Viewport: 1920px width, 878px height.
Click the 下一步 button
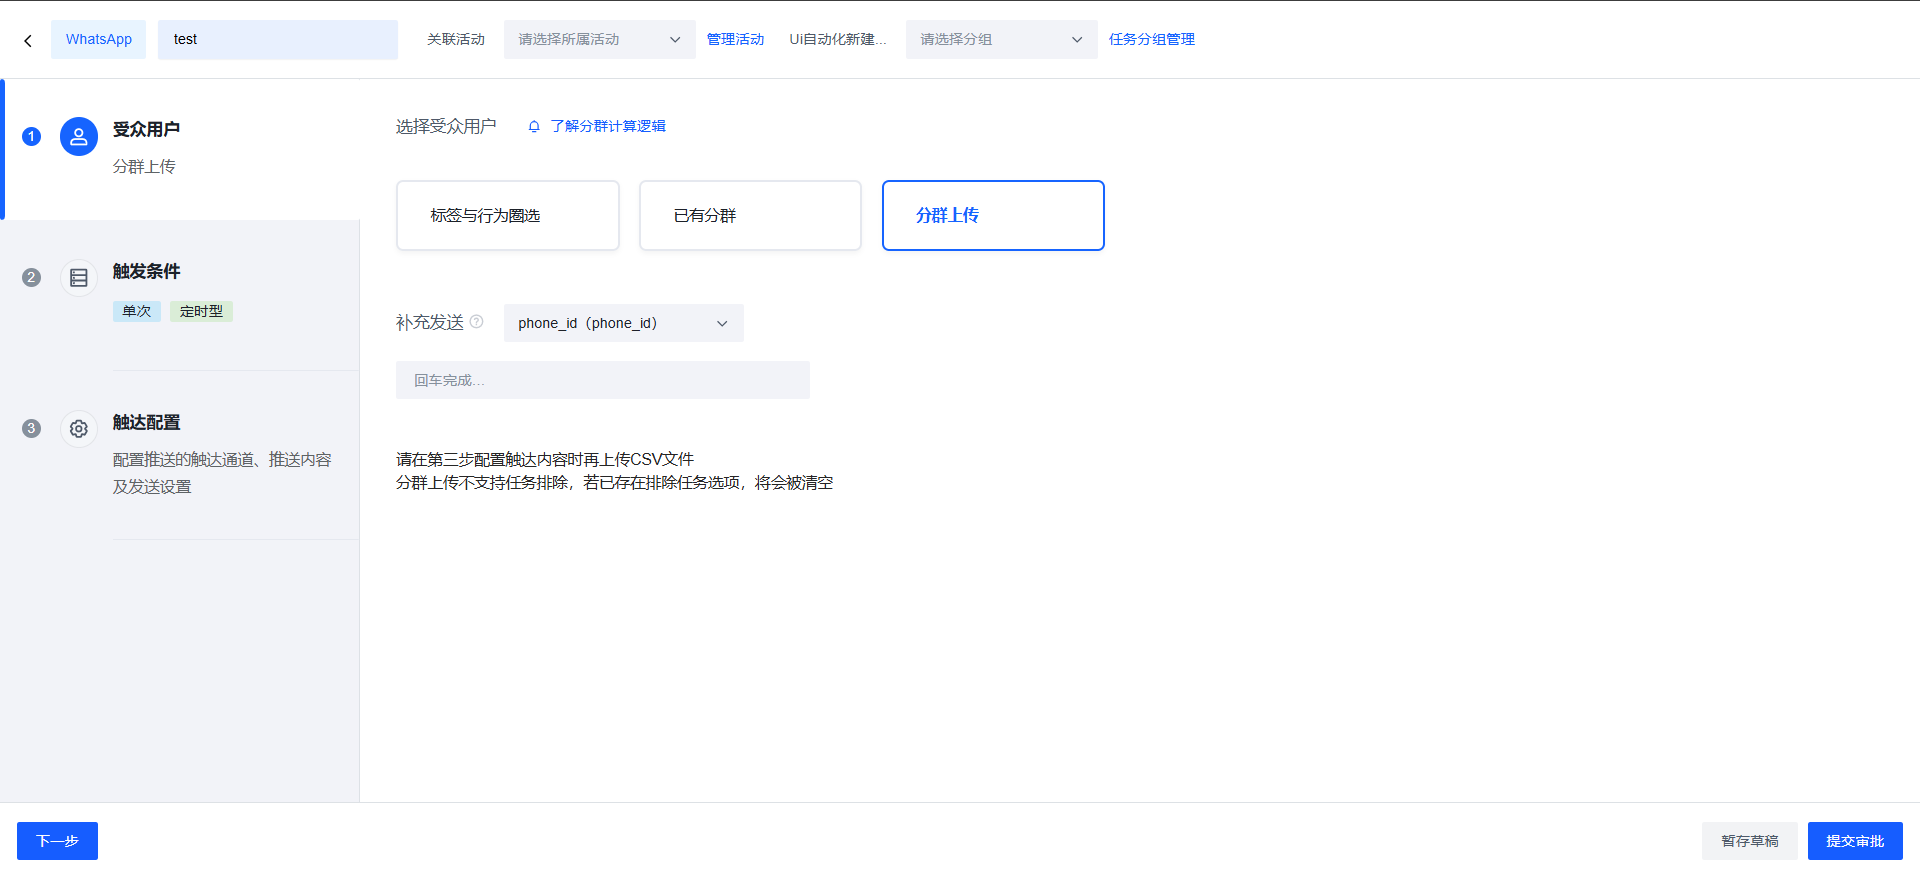tap(57, 841)
